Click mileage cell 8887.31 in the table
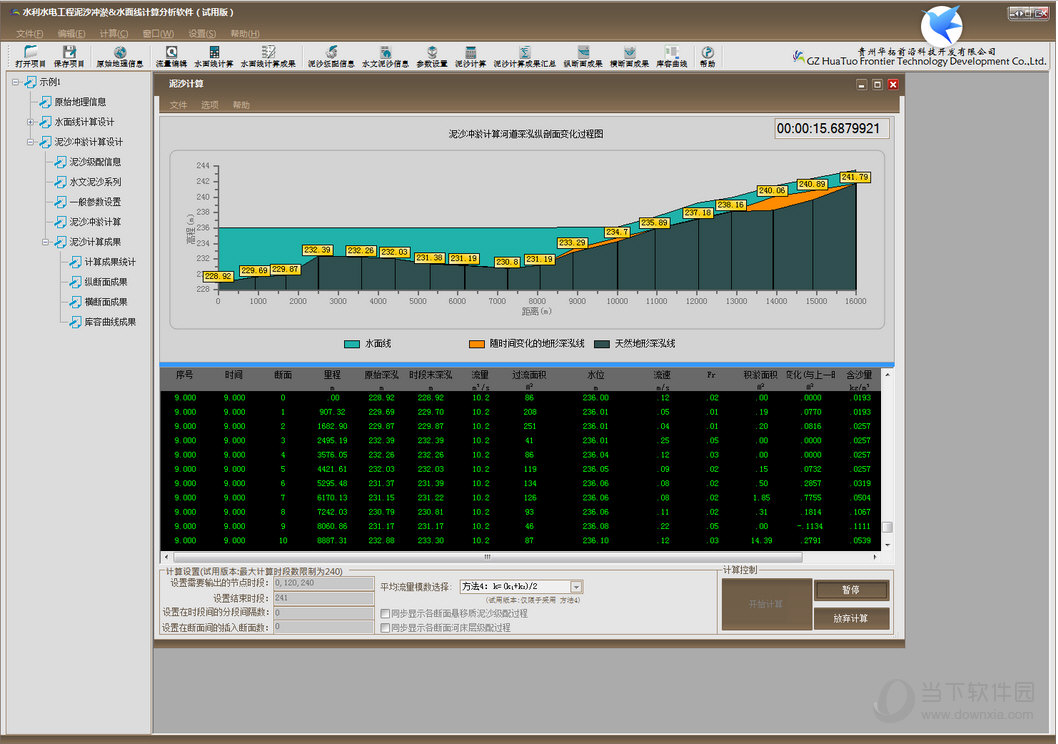The height and width of the screenshot is (744, 1058). 331,541
